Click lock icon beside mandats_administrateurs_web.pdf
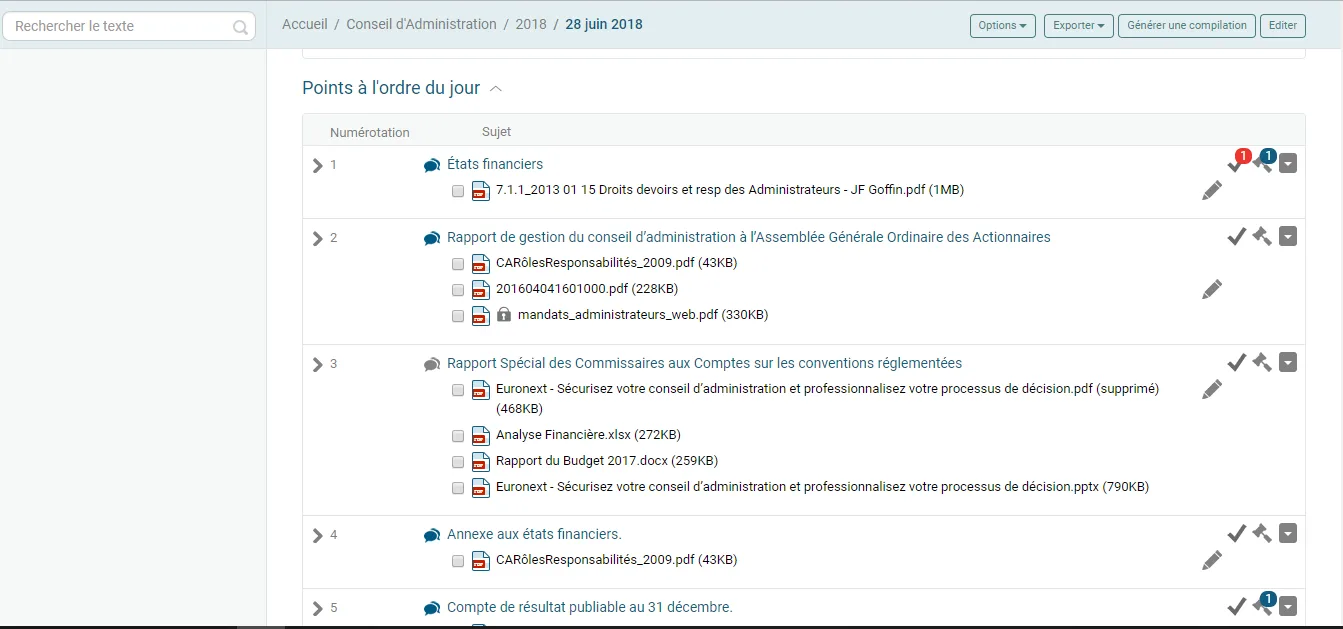 click(x=504, y=314)
